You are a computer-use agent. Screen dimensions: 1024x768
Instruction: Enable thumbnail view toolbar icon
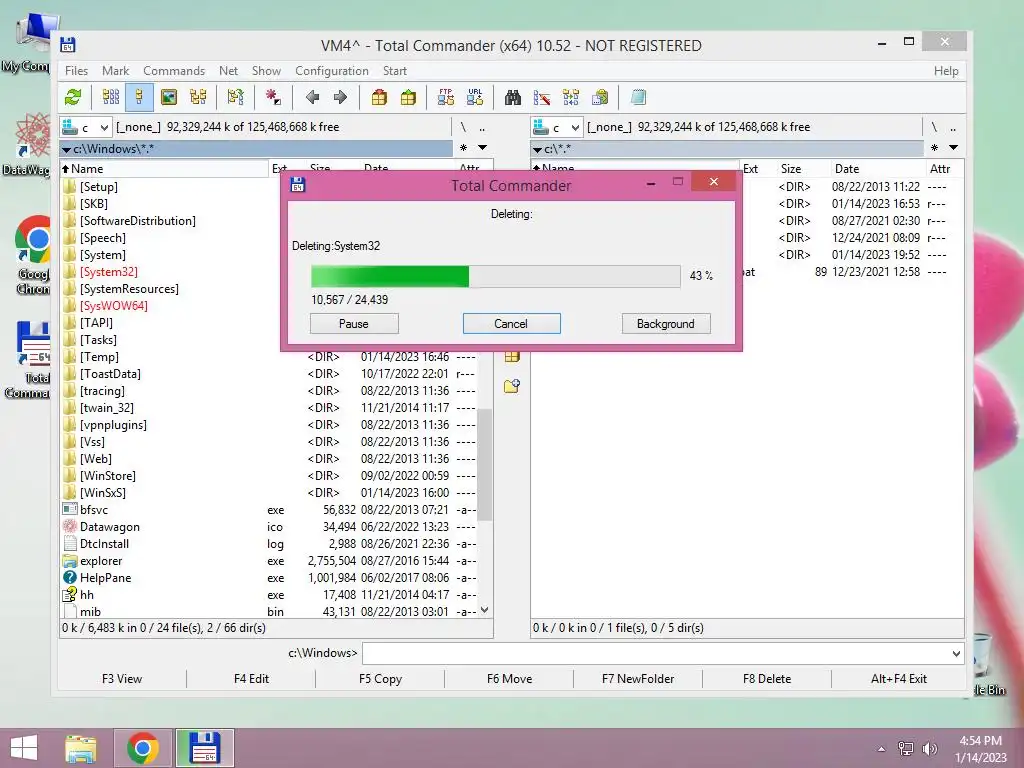(x=168, y=98)
